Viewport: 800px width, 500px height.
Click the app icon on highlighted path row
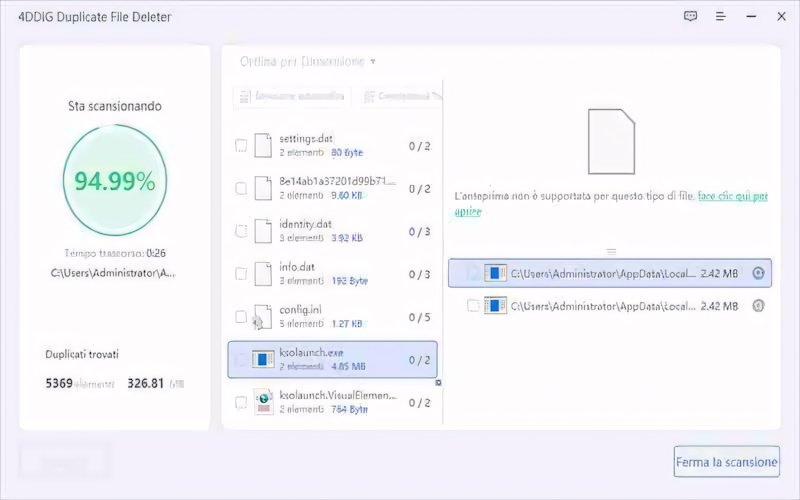[495, 273]
